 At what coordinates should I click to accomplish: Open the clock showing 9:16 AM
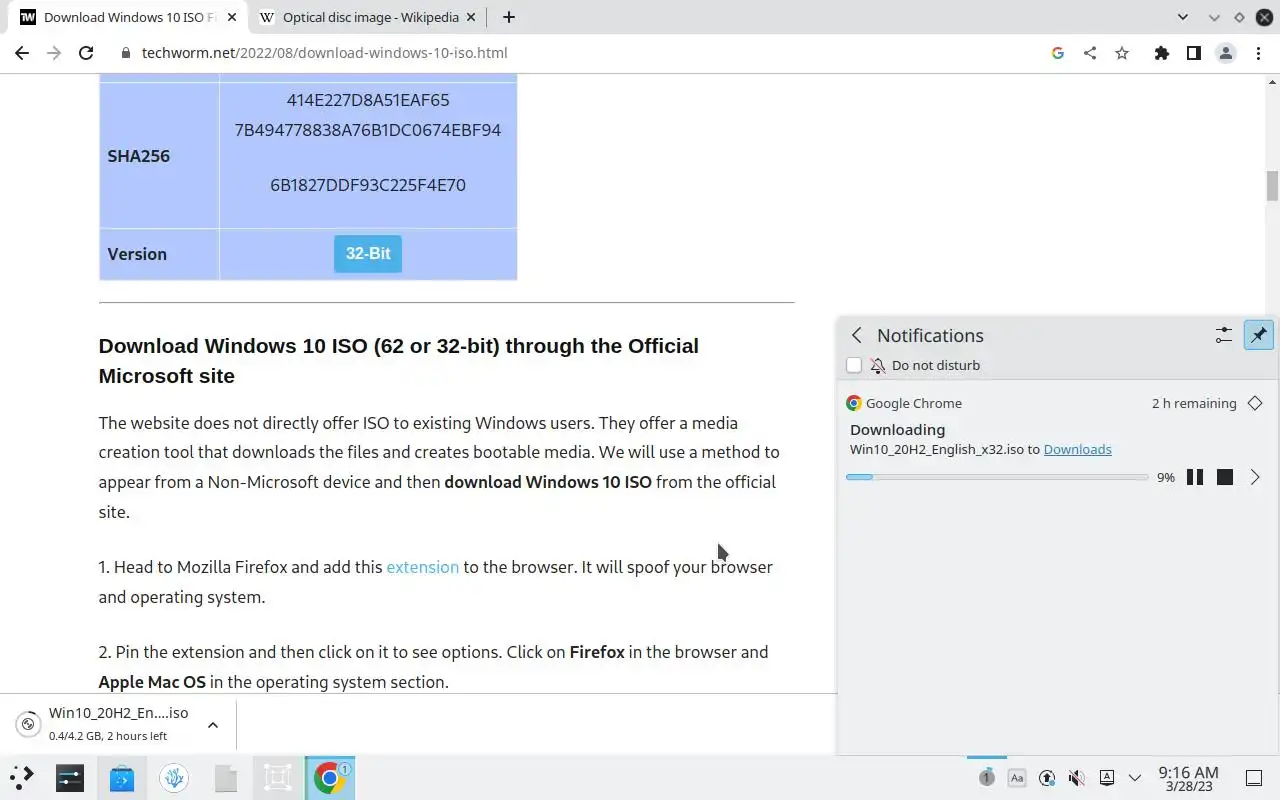coord(1188,778)
